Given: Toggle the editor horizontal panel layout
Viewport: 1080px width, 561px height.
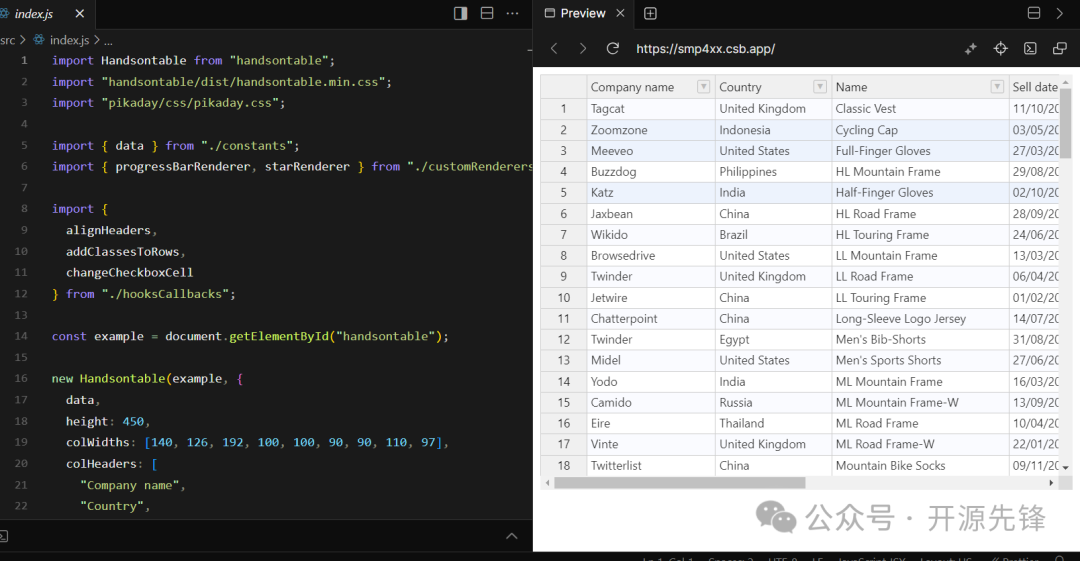Looking at the screenshot, I should (x=487, y=13).
